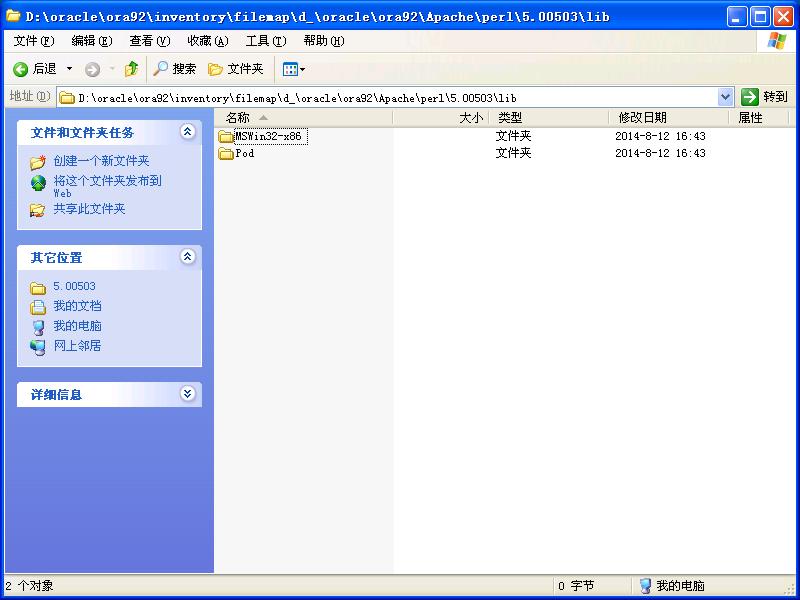Expand the address bar dropdown arrow
The height and width of the screenshot is (600, 800).
tap(726, 97)
